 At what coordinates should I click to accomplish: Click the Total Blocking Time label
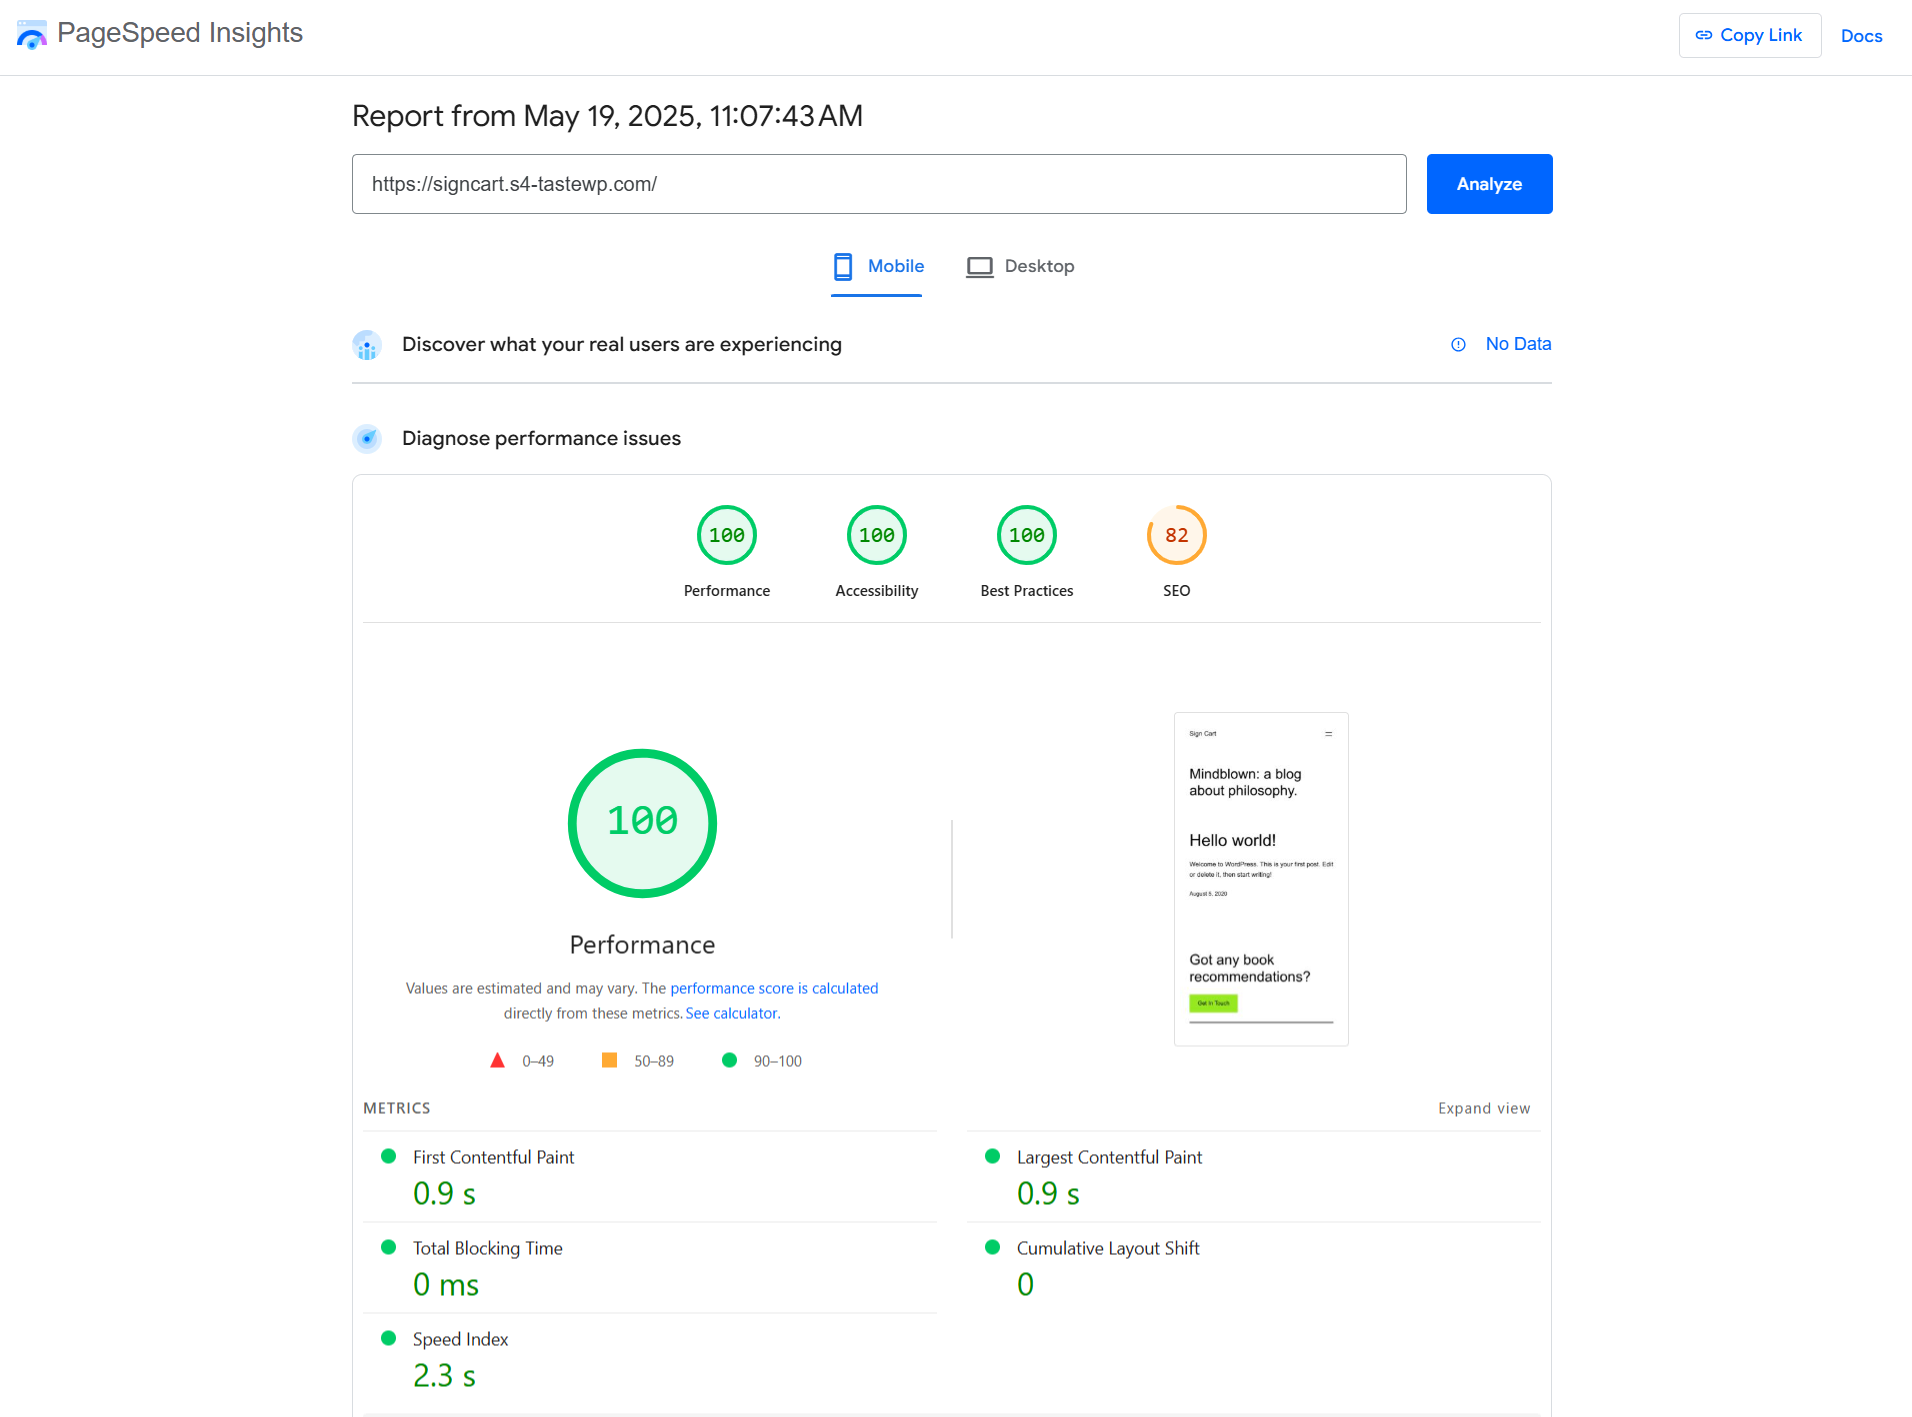(488, 1248)
